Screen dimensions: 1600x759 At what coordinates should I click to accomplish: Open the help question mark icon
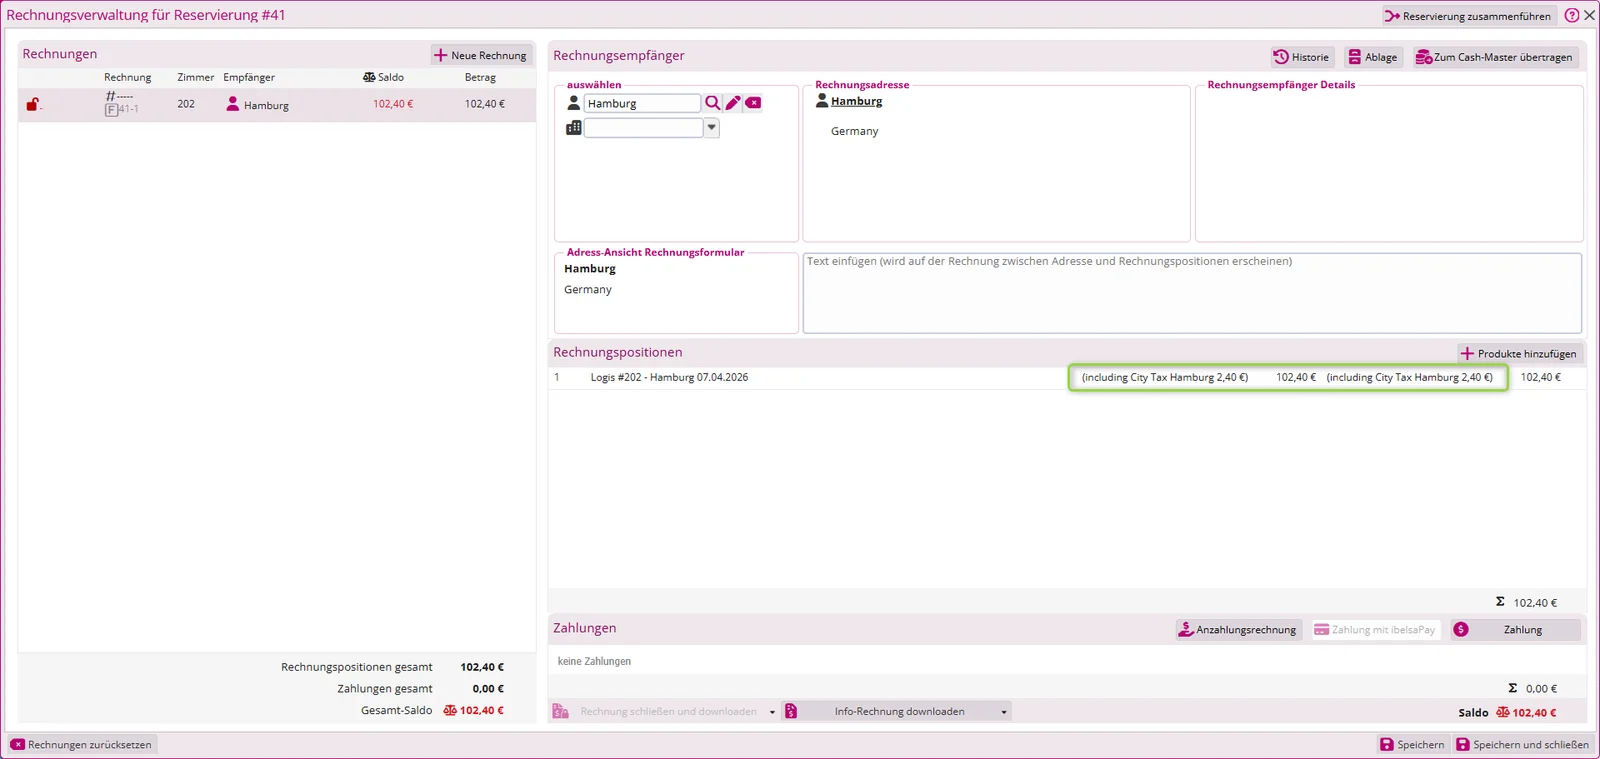pyautogui.click(x=1572, y=15)
